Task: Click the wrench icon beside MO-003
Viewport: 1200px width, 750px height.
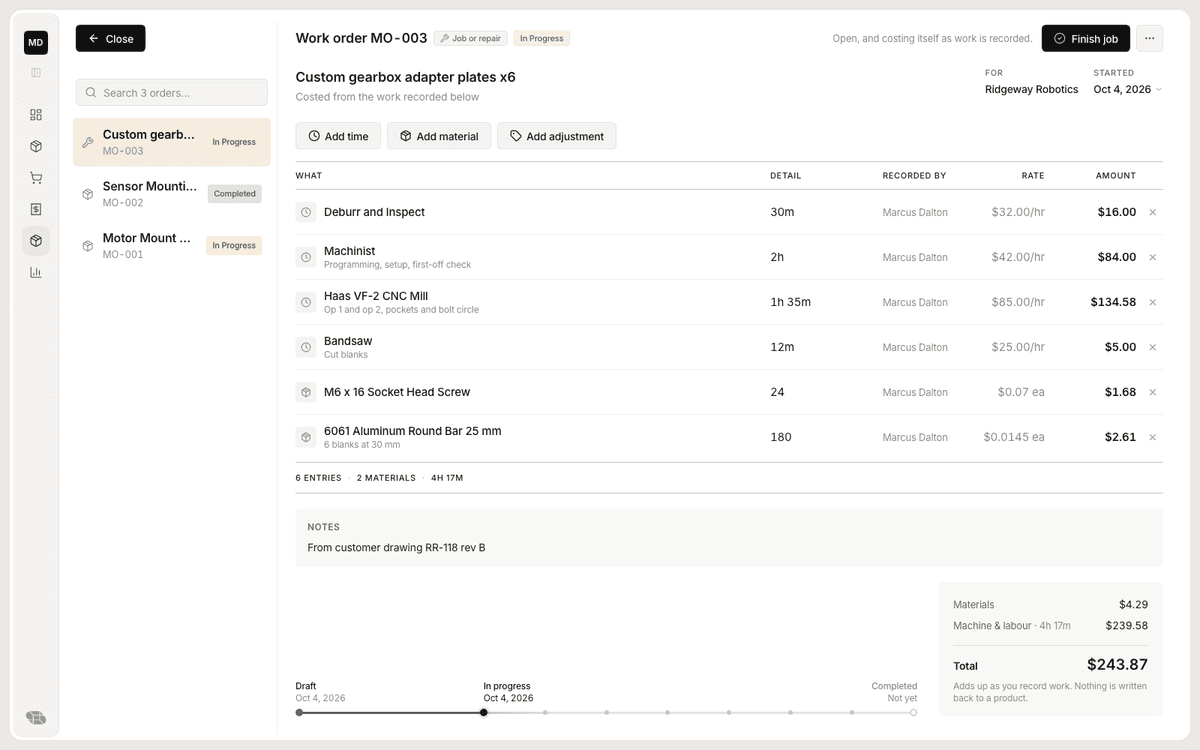Action: tap(88, 142)
